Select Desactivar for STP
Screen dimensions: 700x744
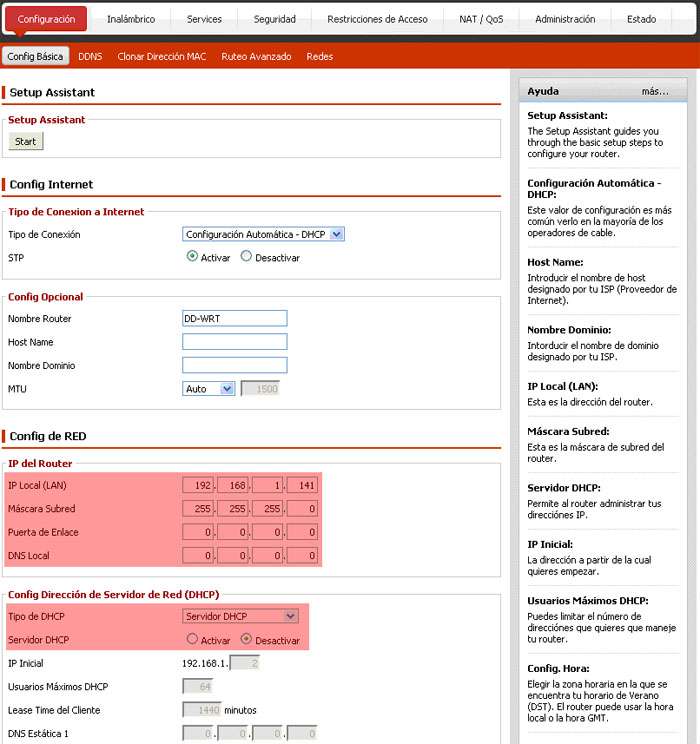[246, 257]
